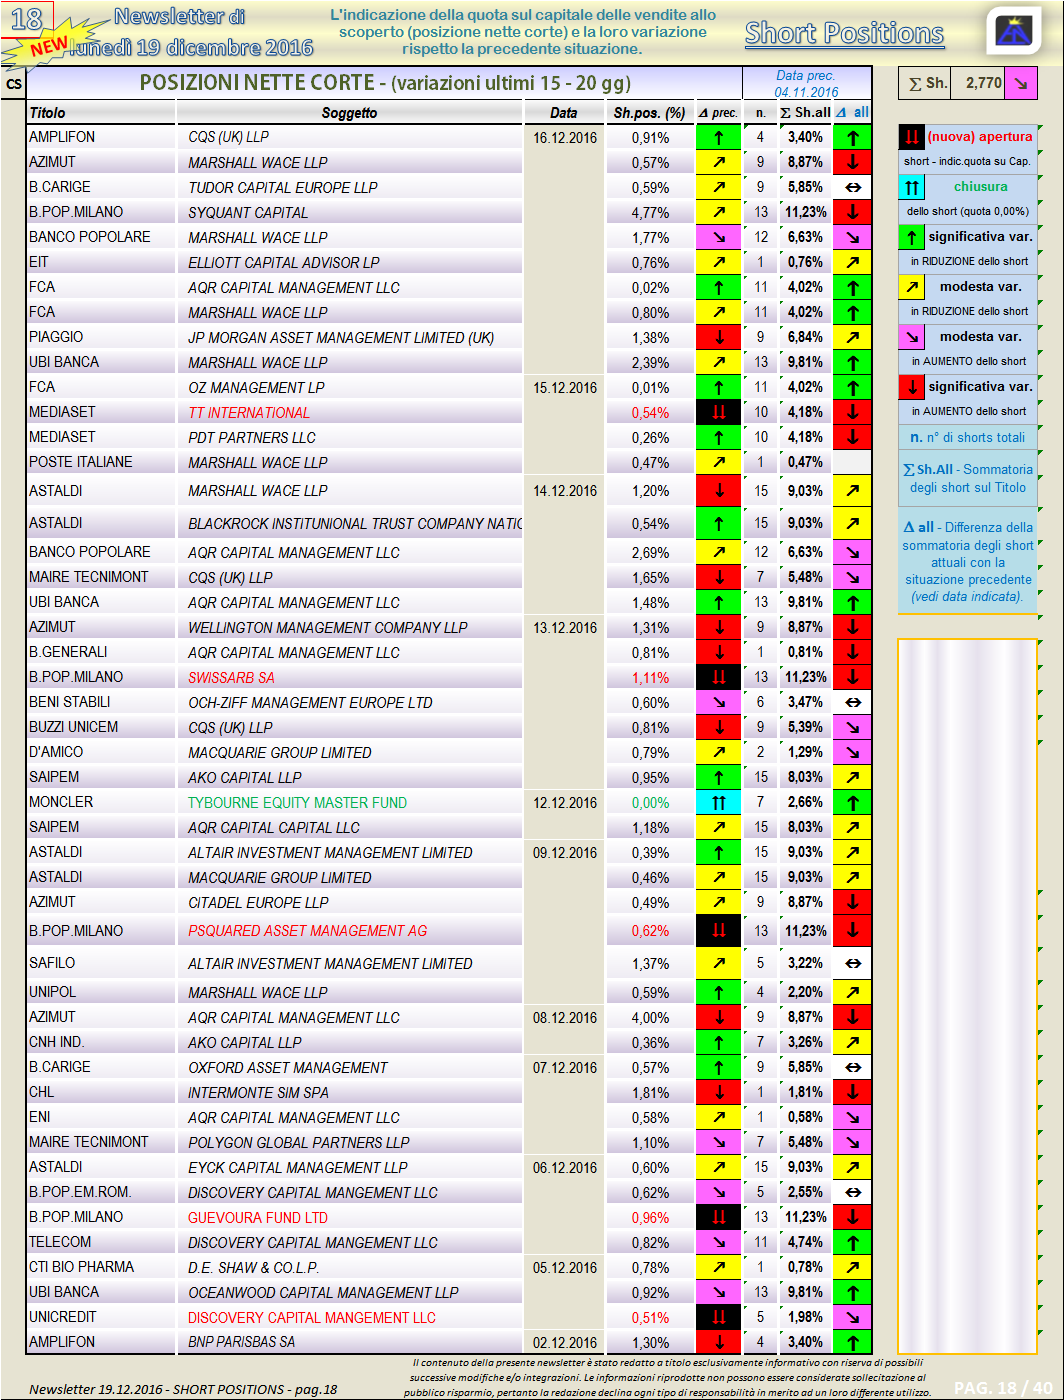Click the black '(nuova) apertura' legend icon
This screenshot has height=1400, width=1064.
(x=911, y=137)
